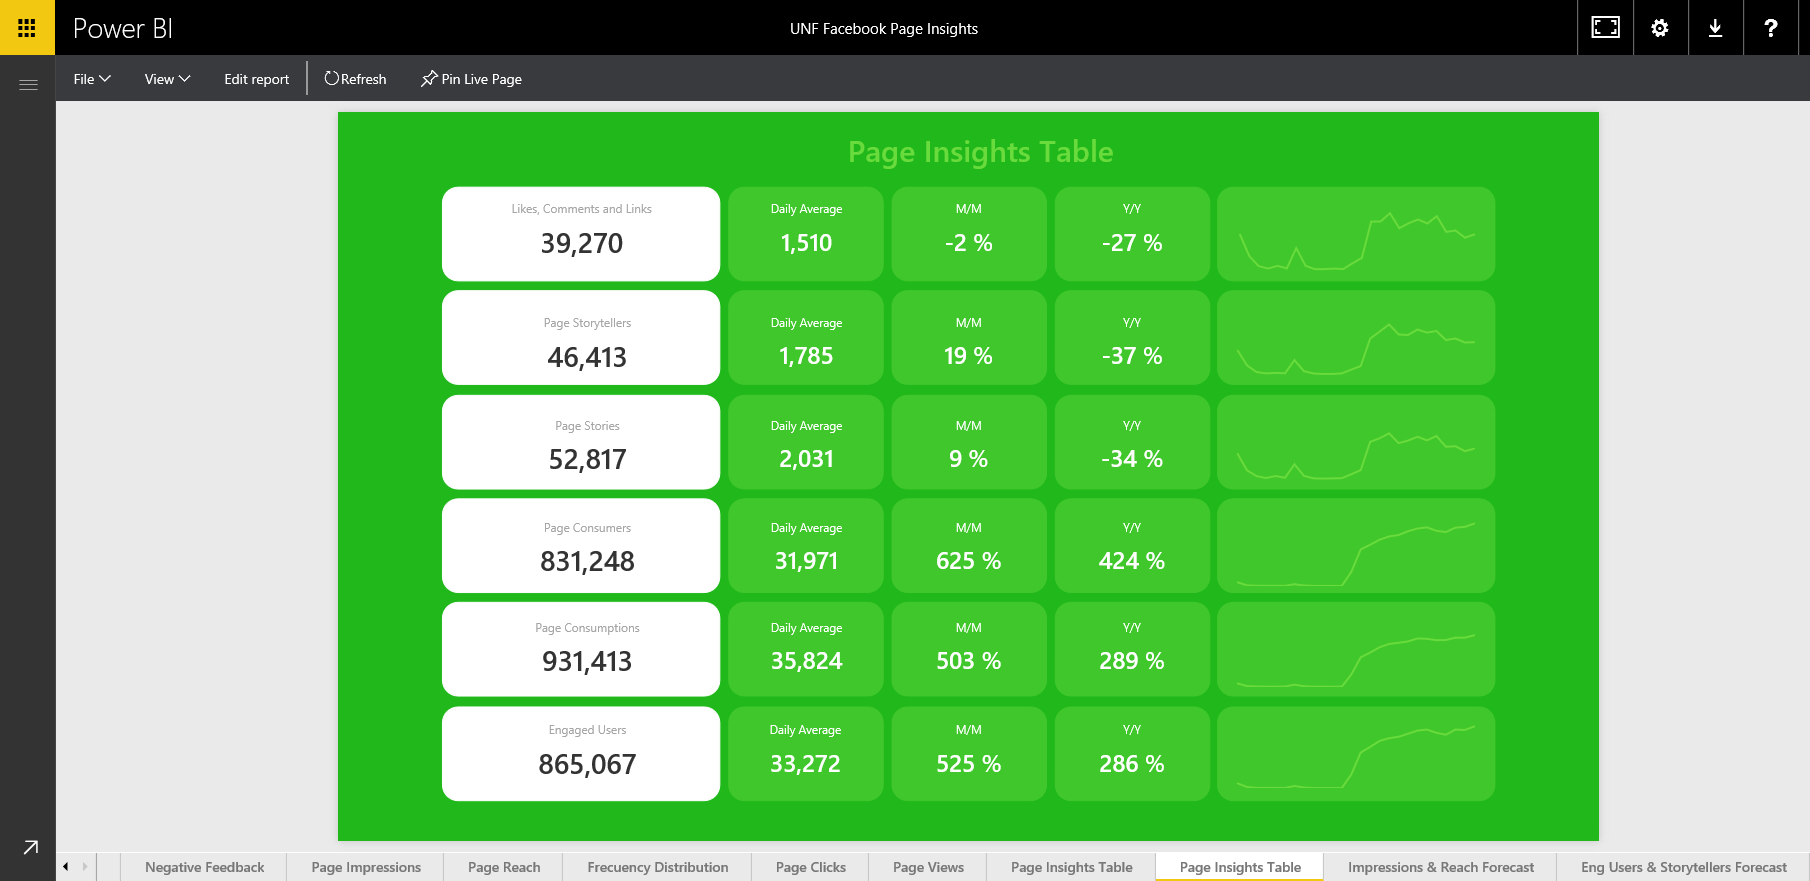
Task: Expand the File menu
Action: click(x=92, y=79)
